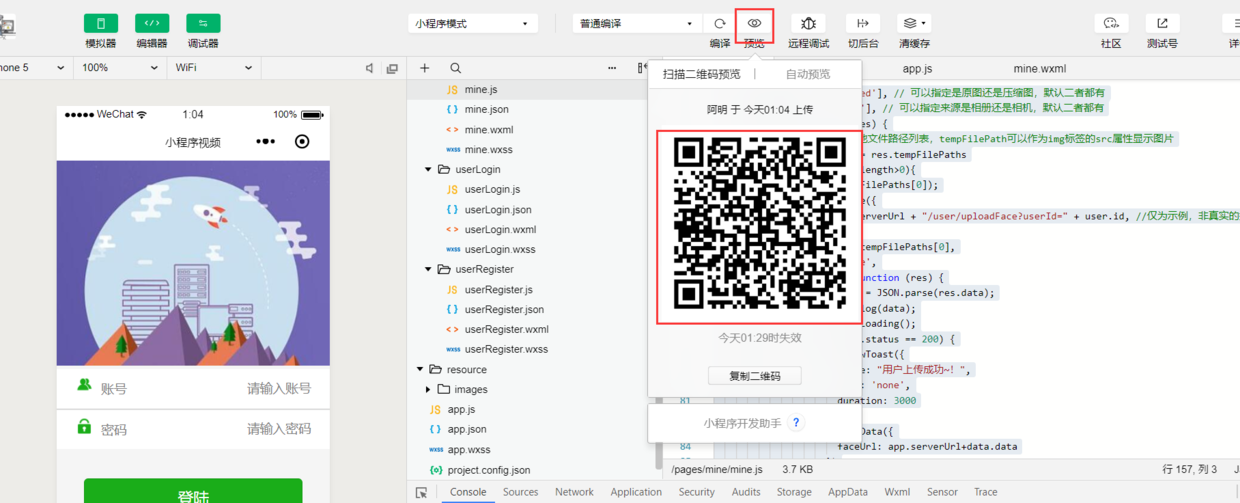Open the 小程序模式 mode dropdown
The image size is (1240, 503).
[x=472, y=23]
